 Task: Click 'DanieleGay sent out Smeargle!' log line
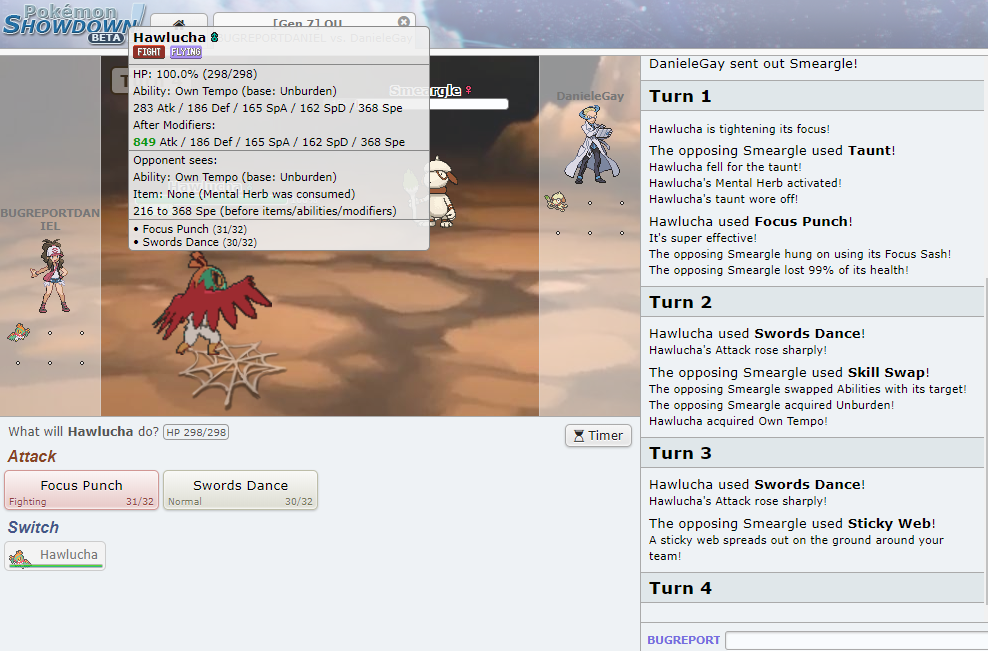(x=753, y=64)
